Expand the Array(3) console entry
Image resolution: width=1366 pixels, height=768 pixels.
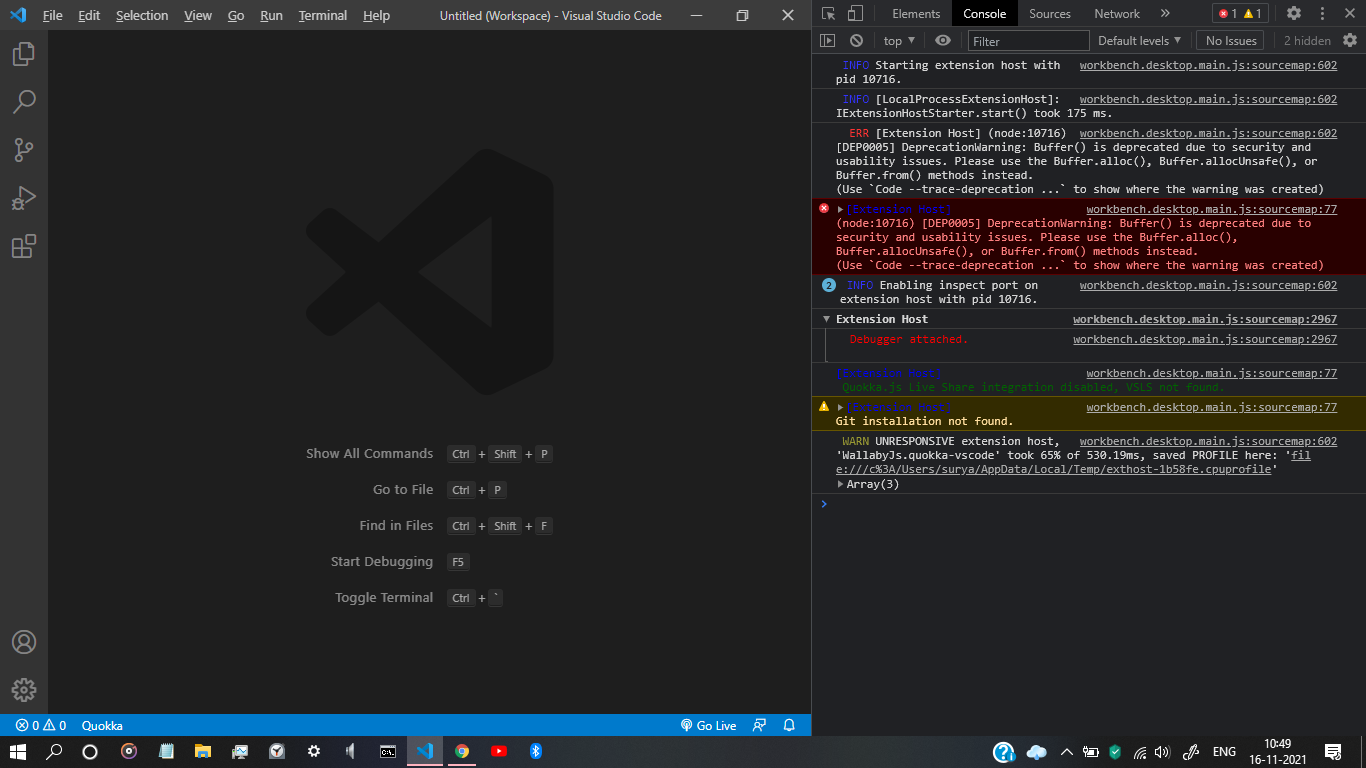click(840, 483)
